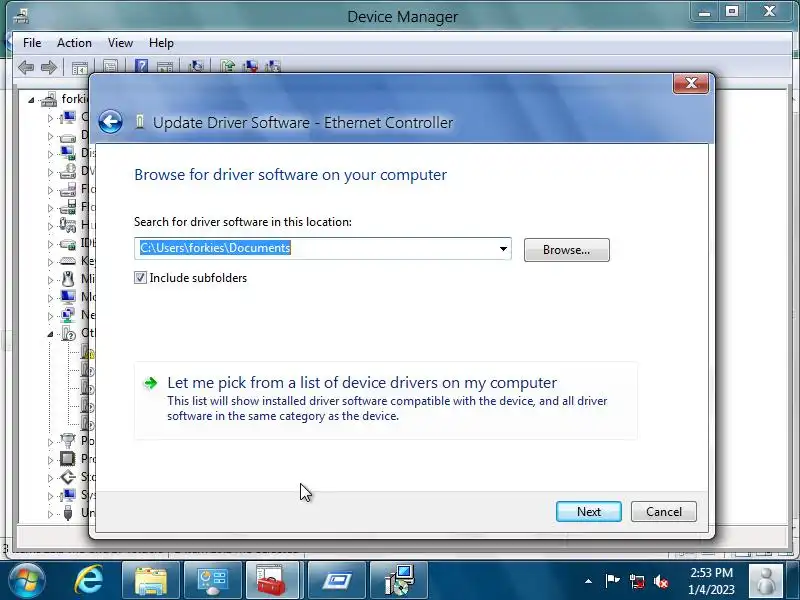Switch to the monitor-and-disc setup taskbar button
Viewport: 800px width, 600px height.
pyautogui.click(x=399, y=581)
